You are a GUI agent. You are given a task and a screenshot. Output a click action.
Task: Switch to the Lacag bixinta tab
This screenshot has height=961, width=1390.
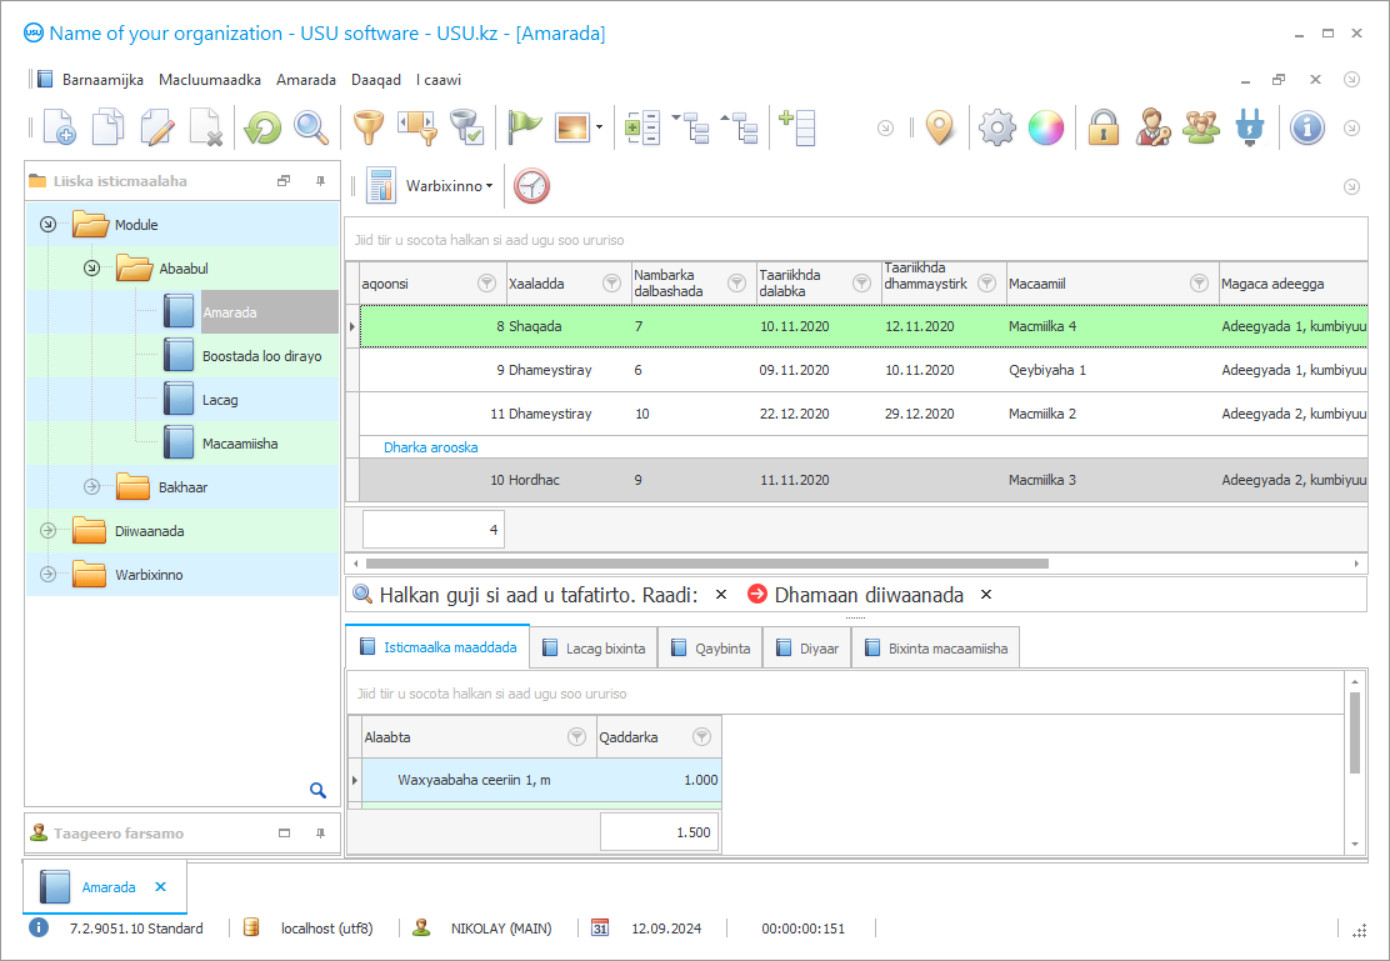pos(594,648)
